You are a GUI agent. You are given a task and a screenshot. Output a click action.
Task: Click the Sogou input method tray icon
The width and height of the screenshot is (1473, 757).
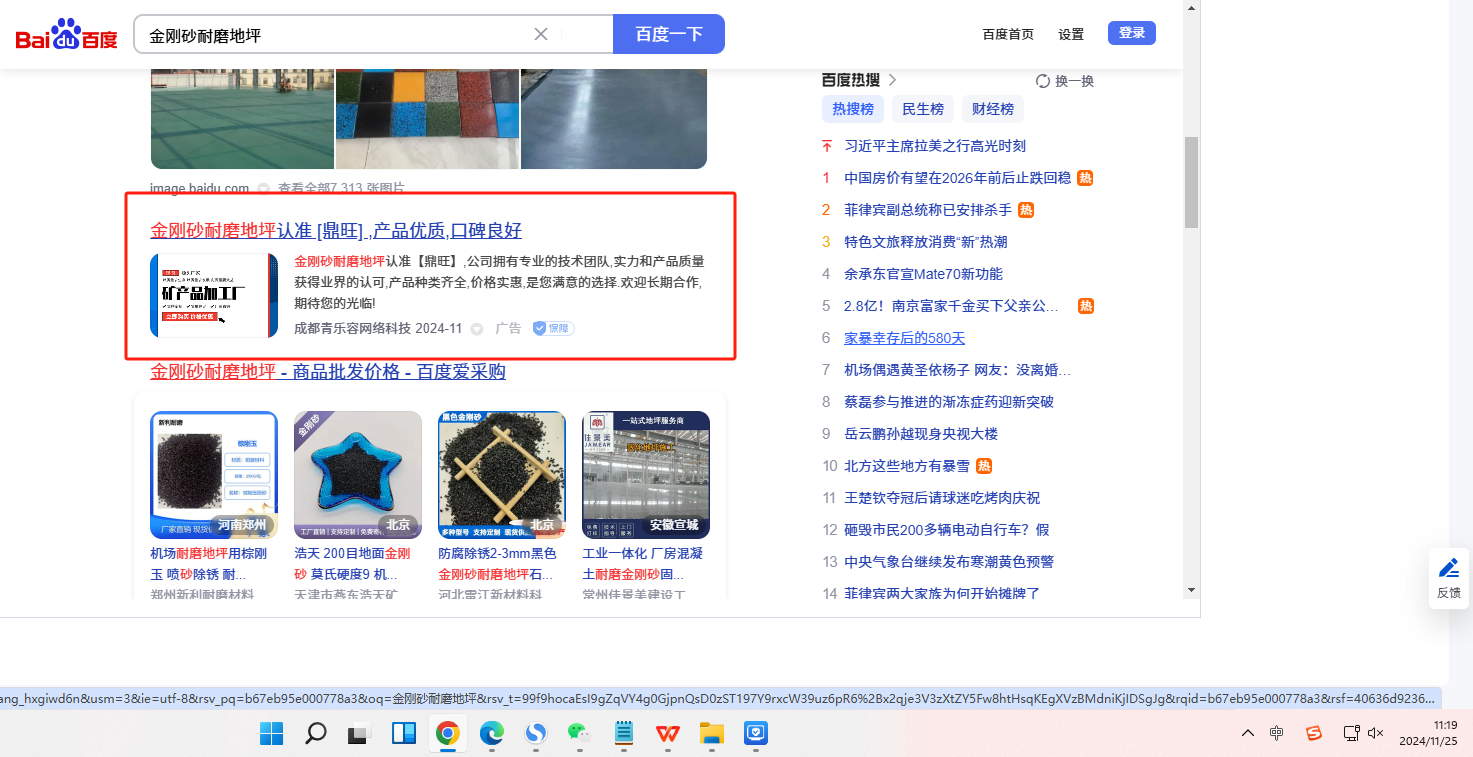[x=1314, y=733]
